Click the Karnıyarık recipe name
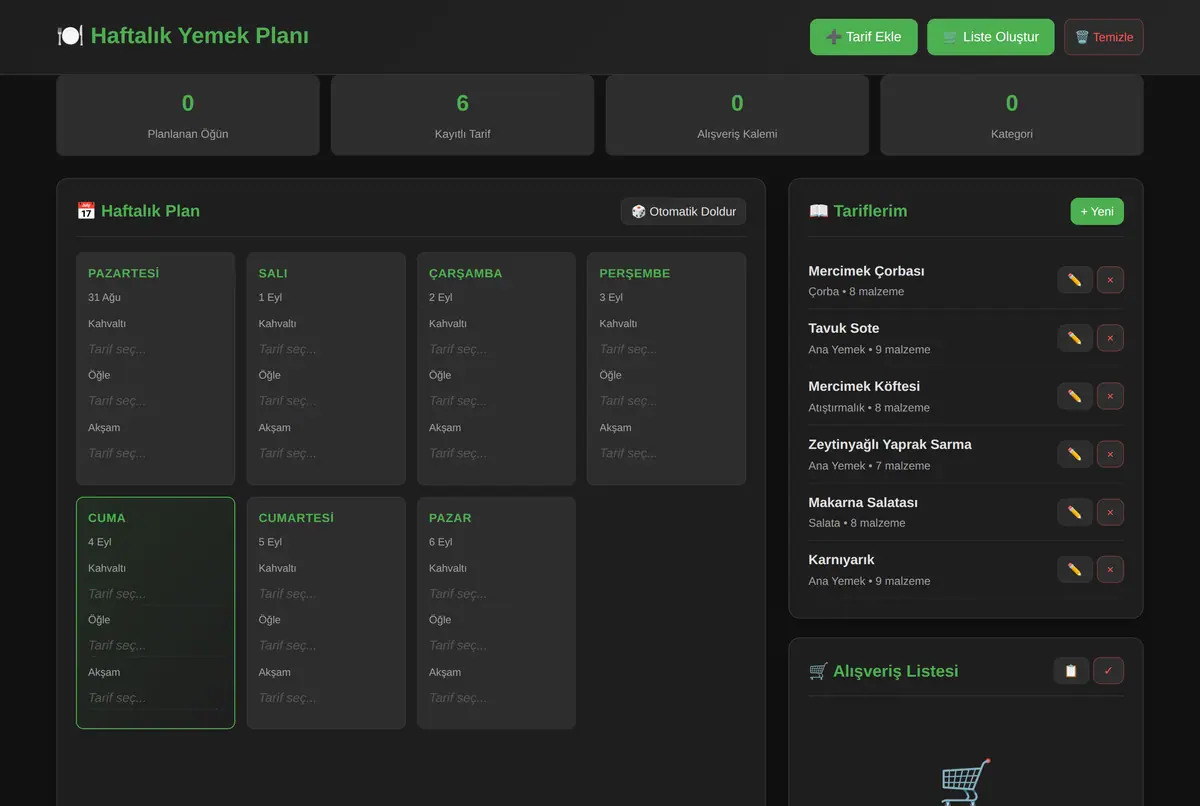This screenshot has width=1200, height=806. [x=841, y=560]
